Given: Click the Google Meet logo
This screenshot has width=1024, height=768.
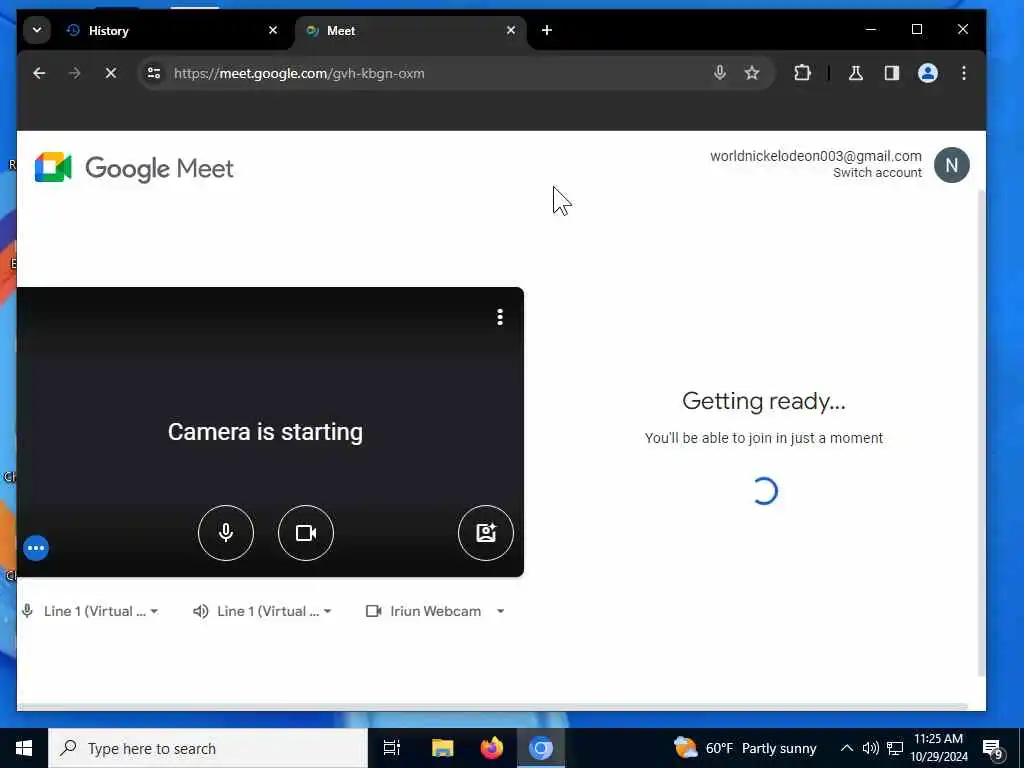Looking at the screenshot, I should [134, 168].
